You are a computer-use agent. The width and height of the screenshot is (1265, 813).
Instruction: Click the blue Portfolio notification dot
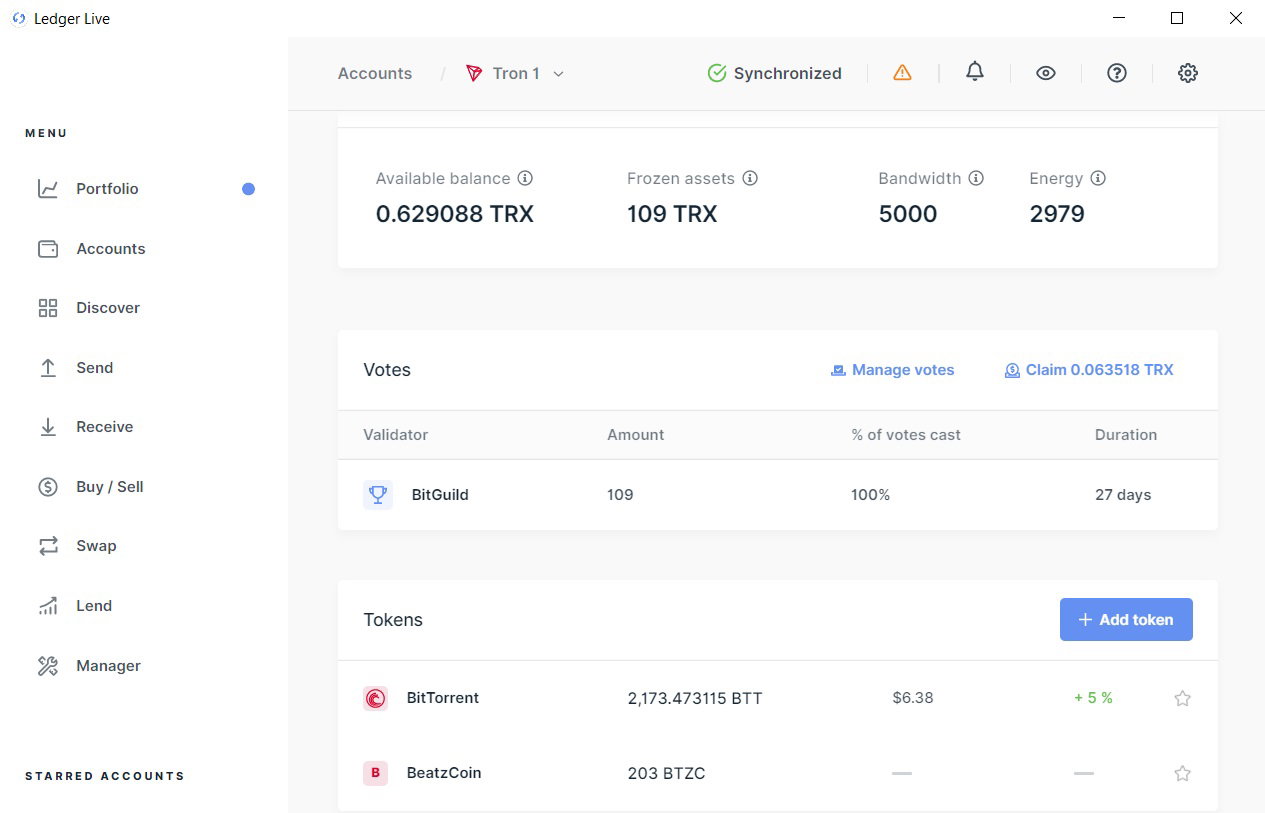249,189
